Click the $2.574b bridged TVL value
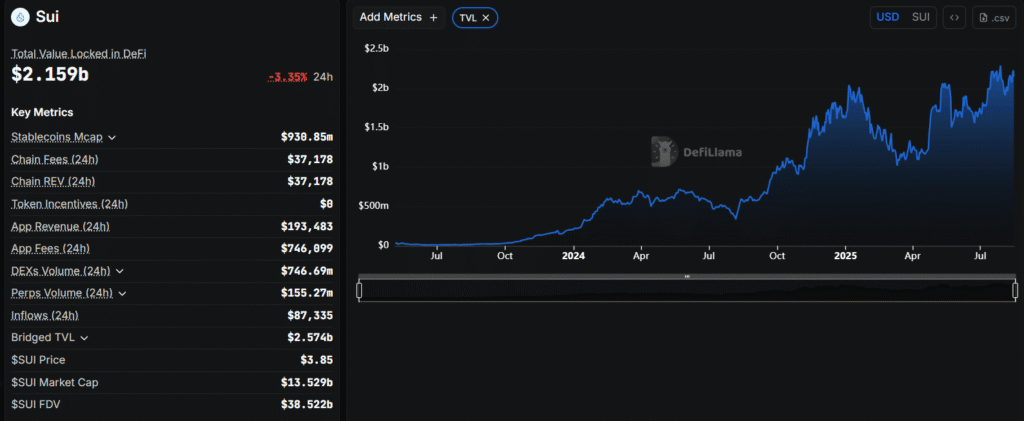The image size is (1024, 421). 310,337
